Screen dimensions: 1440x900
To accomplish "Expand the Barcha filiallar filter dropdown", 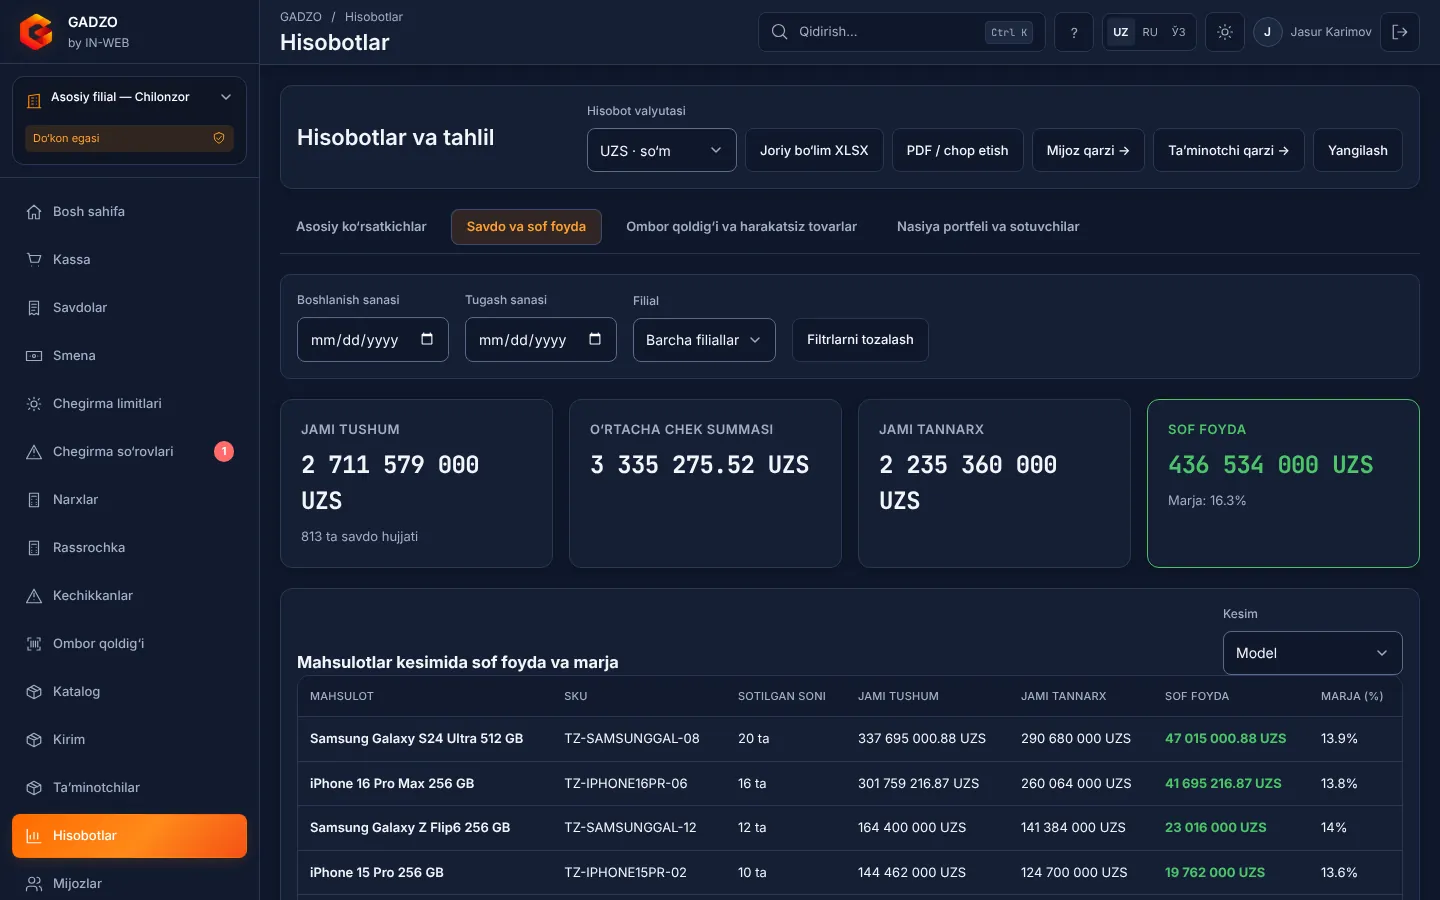I will tap(704, 340).
